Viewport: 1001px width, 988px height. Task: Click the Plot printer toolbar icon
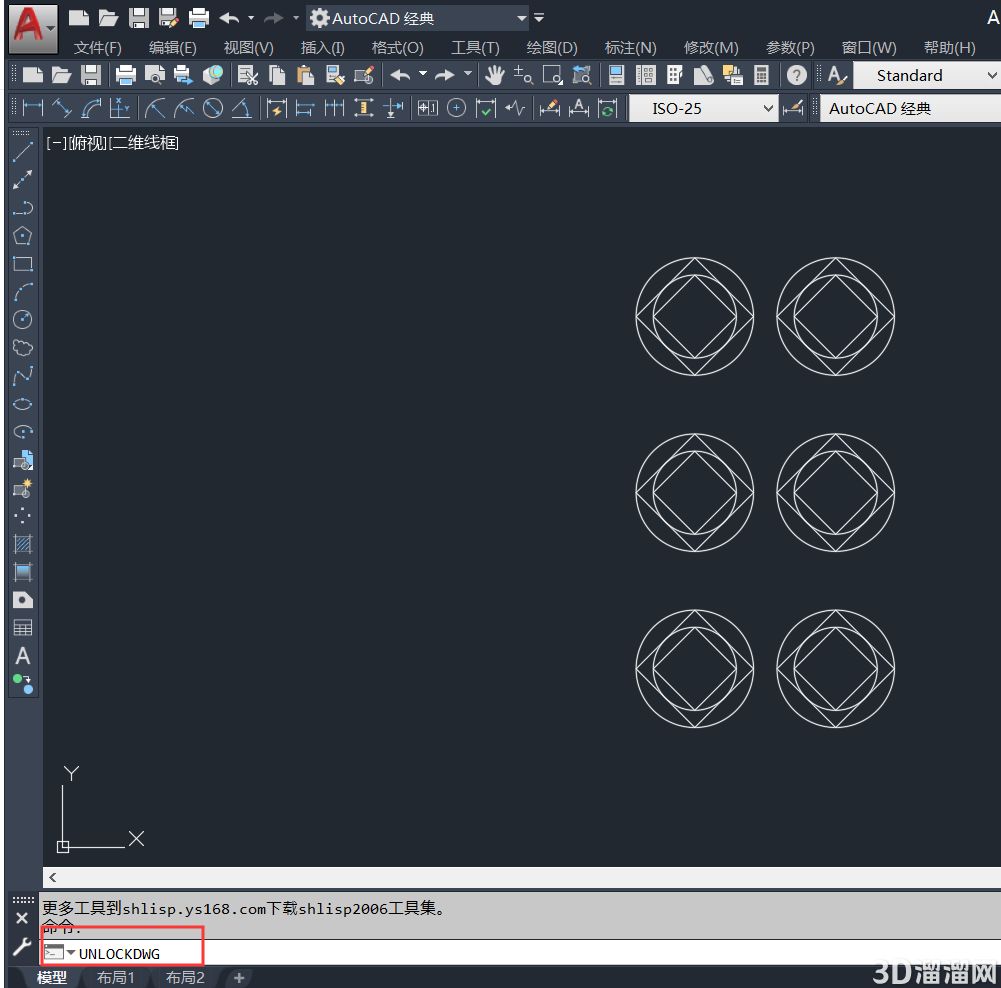[126, 75]
